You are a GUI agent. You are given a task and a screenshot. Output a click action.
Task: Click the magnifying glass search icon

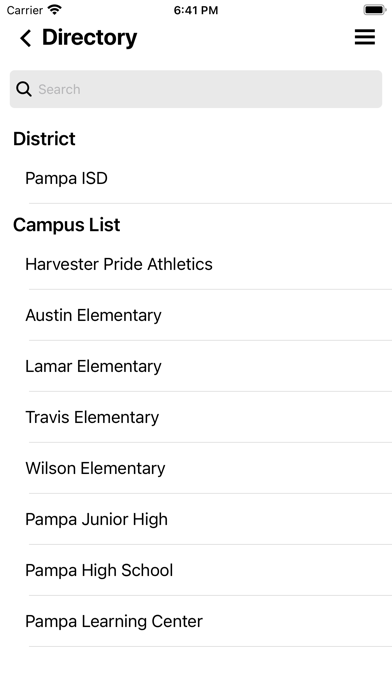pos(24,89)
